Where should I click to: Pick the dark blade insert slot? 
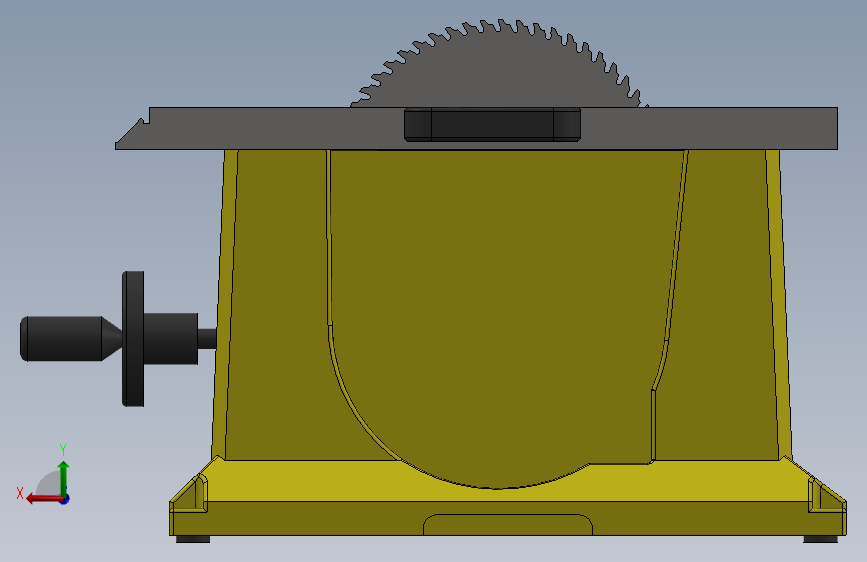492,125
